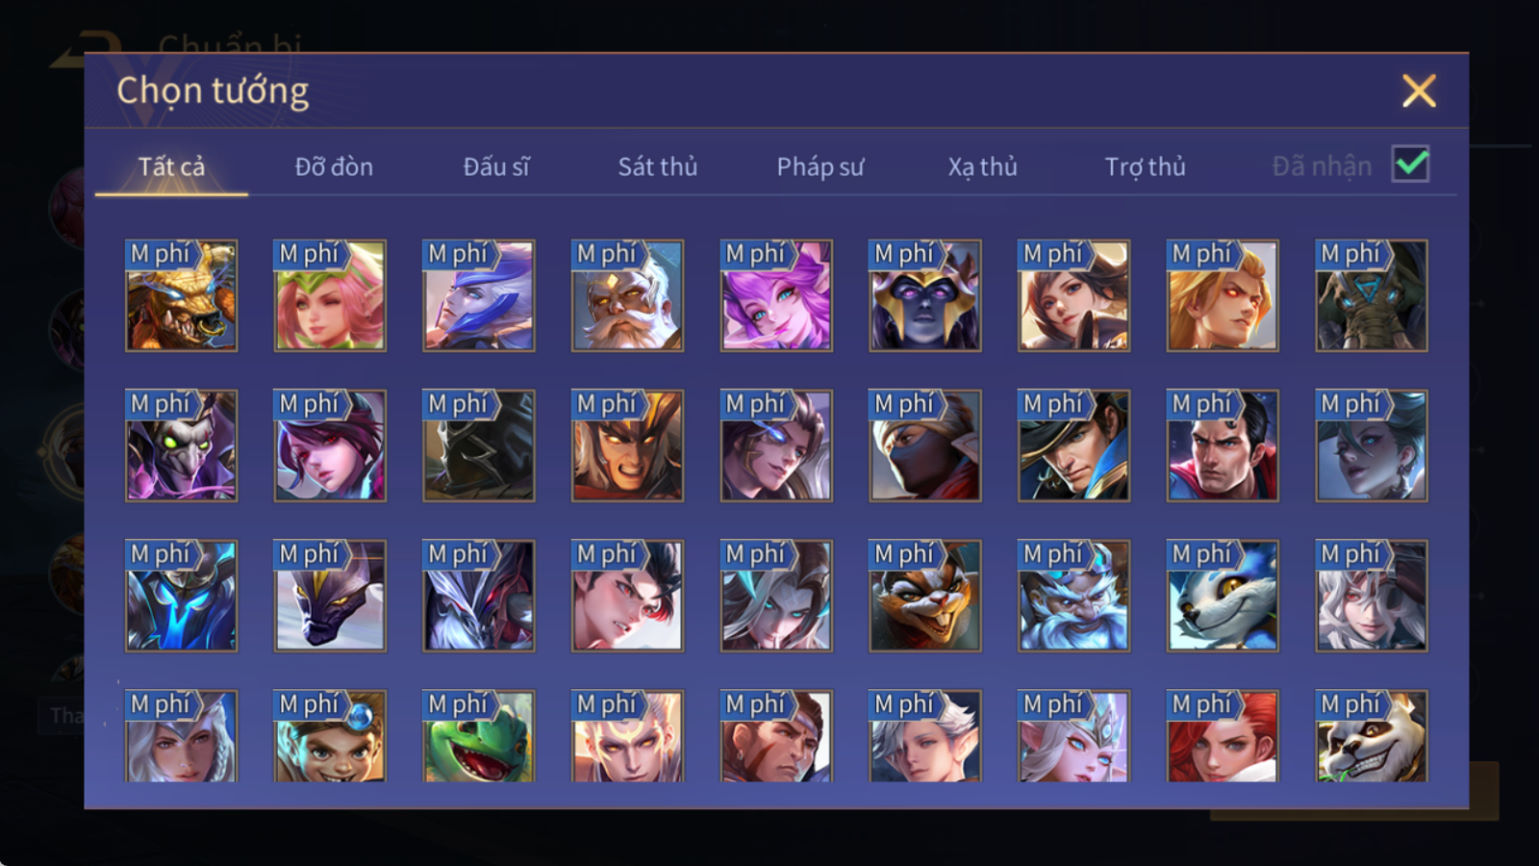The height and width of the screenshot is (866, 1539).
Task: Select the horned golden beast hero portrait
Action: point(181,296)
